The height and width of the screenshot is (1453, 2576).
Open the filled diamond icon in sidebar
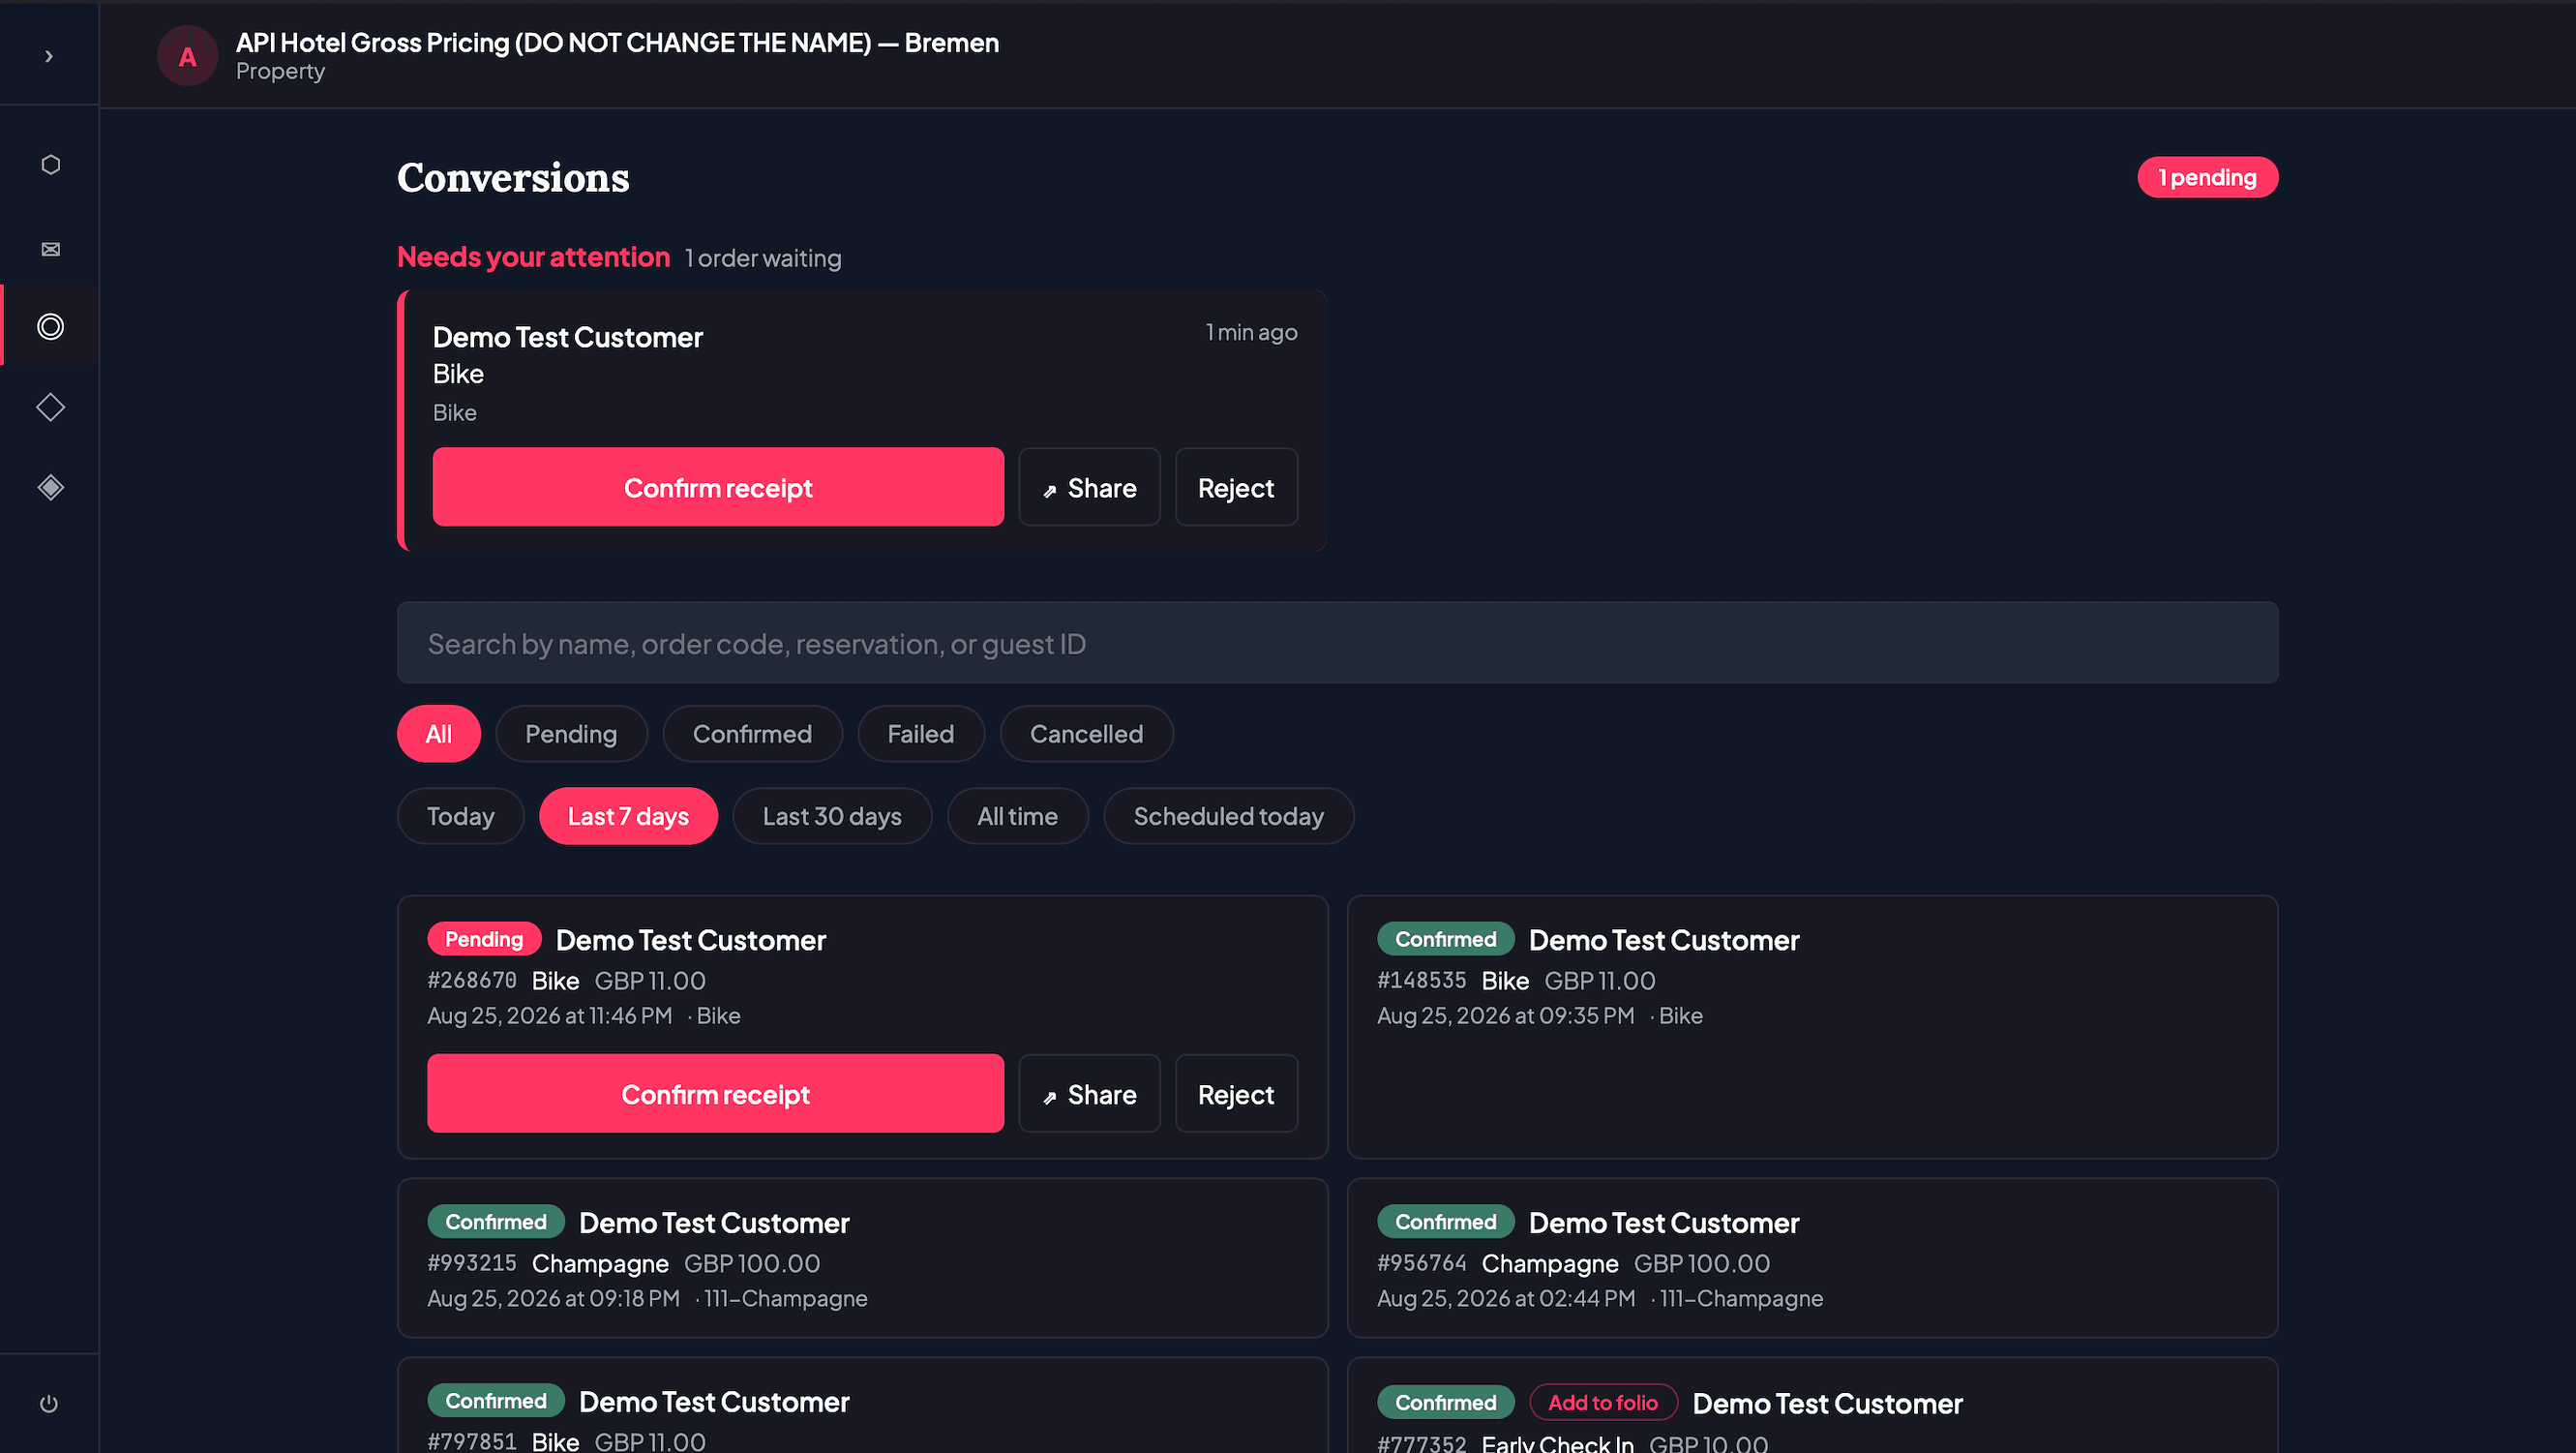click(x=50, y=487)
